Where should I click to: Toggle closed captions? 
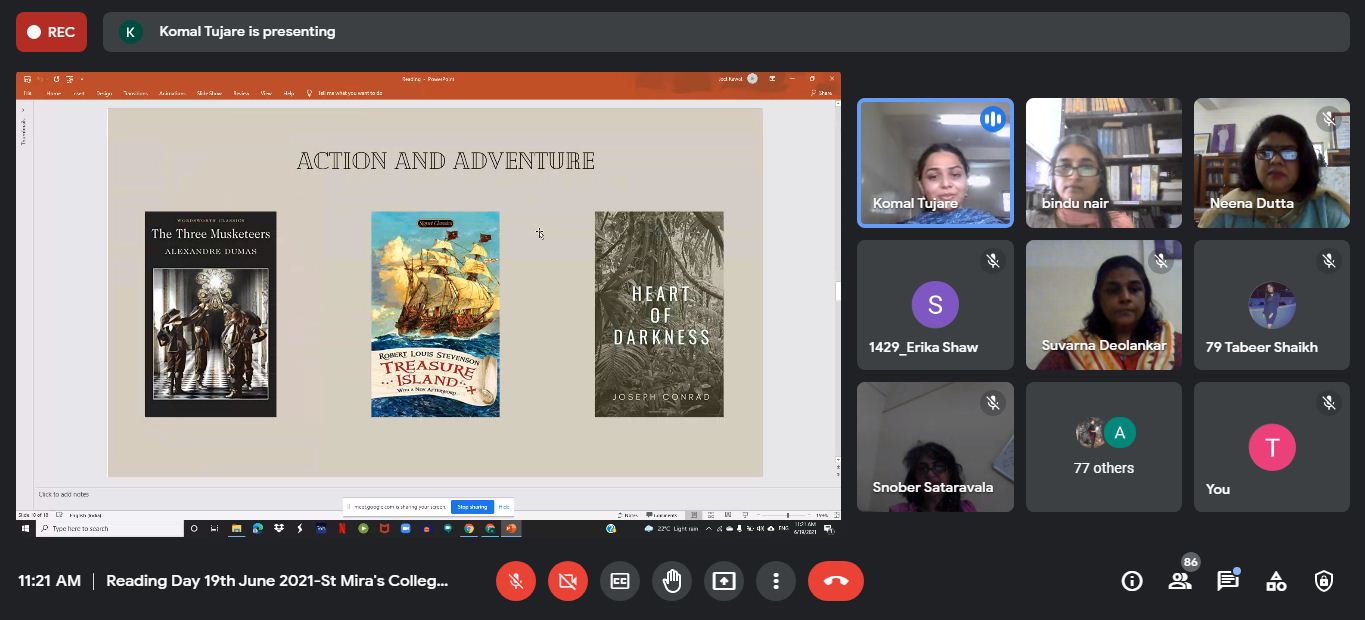point(620,581)
